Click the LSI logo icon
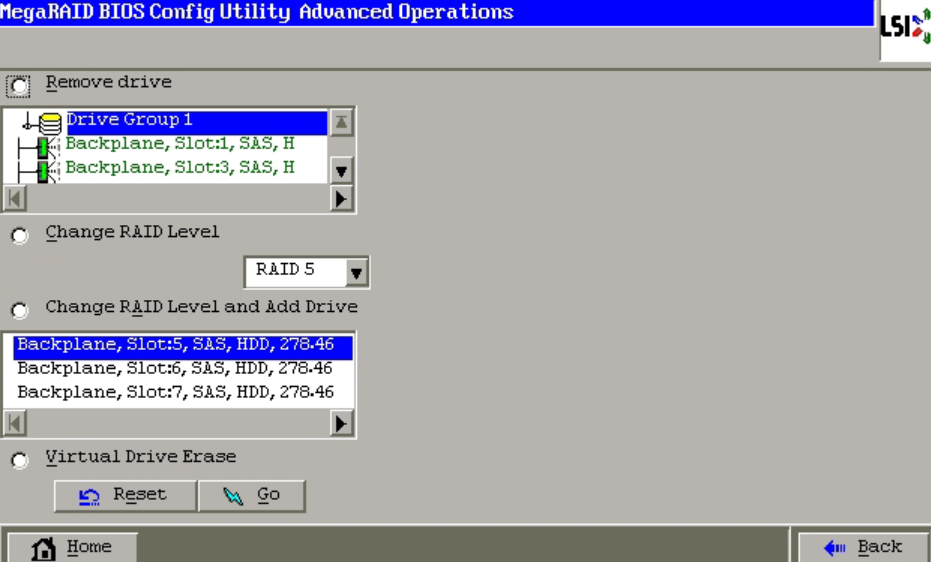 (x=905, y=27)
